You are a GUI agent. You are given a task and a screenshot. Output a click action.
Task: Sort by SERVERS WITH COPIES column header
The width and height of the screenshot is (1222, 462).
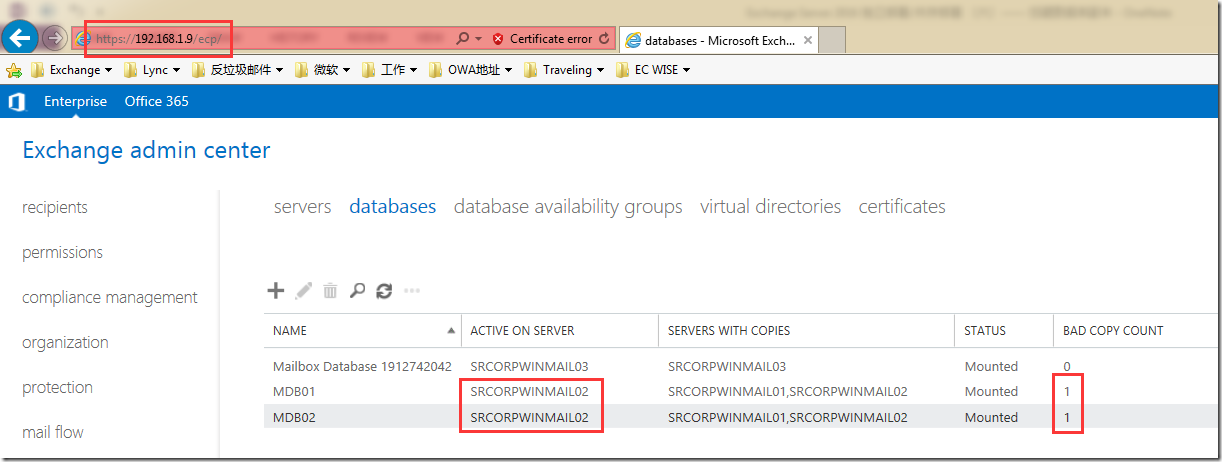pyautogui.click(x=807, y=330)
